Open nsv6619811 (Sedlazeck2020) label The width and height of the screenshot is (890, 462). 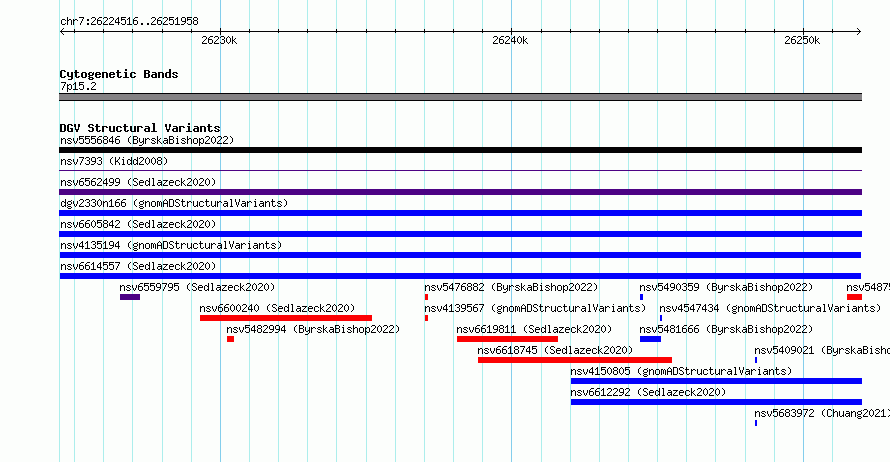(534, 329)
